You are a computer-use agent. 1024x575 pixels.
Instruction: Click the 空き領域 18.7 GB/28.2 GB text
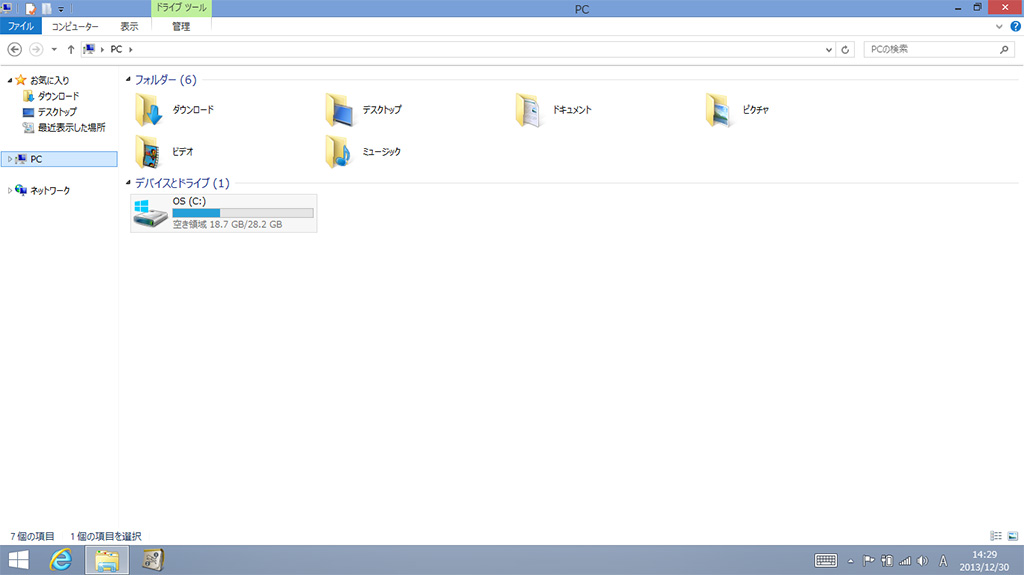click(227, 224)
